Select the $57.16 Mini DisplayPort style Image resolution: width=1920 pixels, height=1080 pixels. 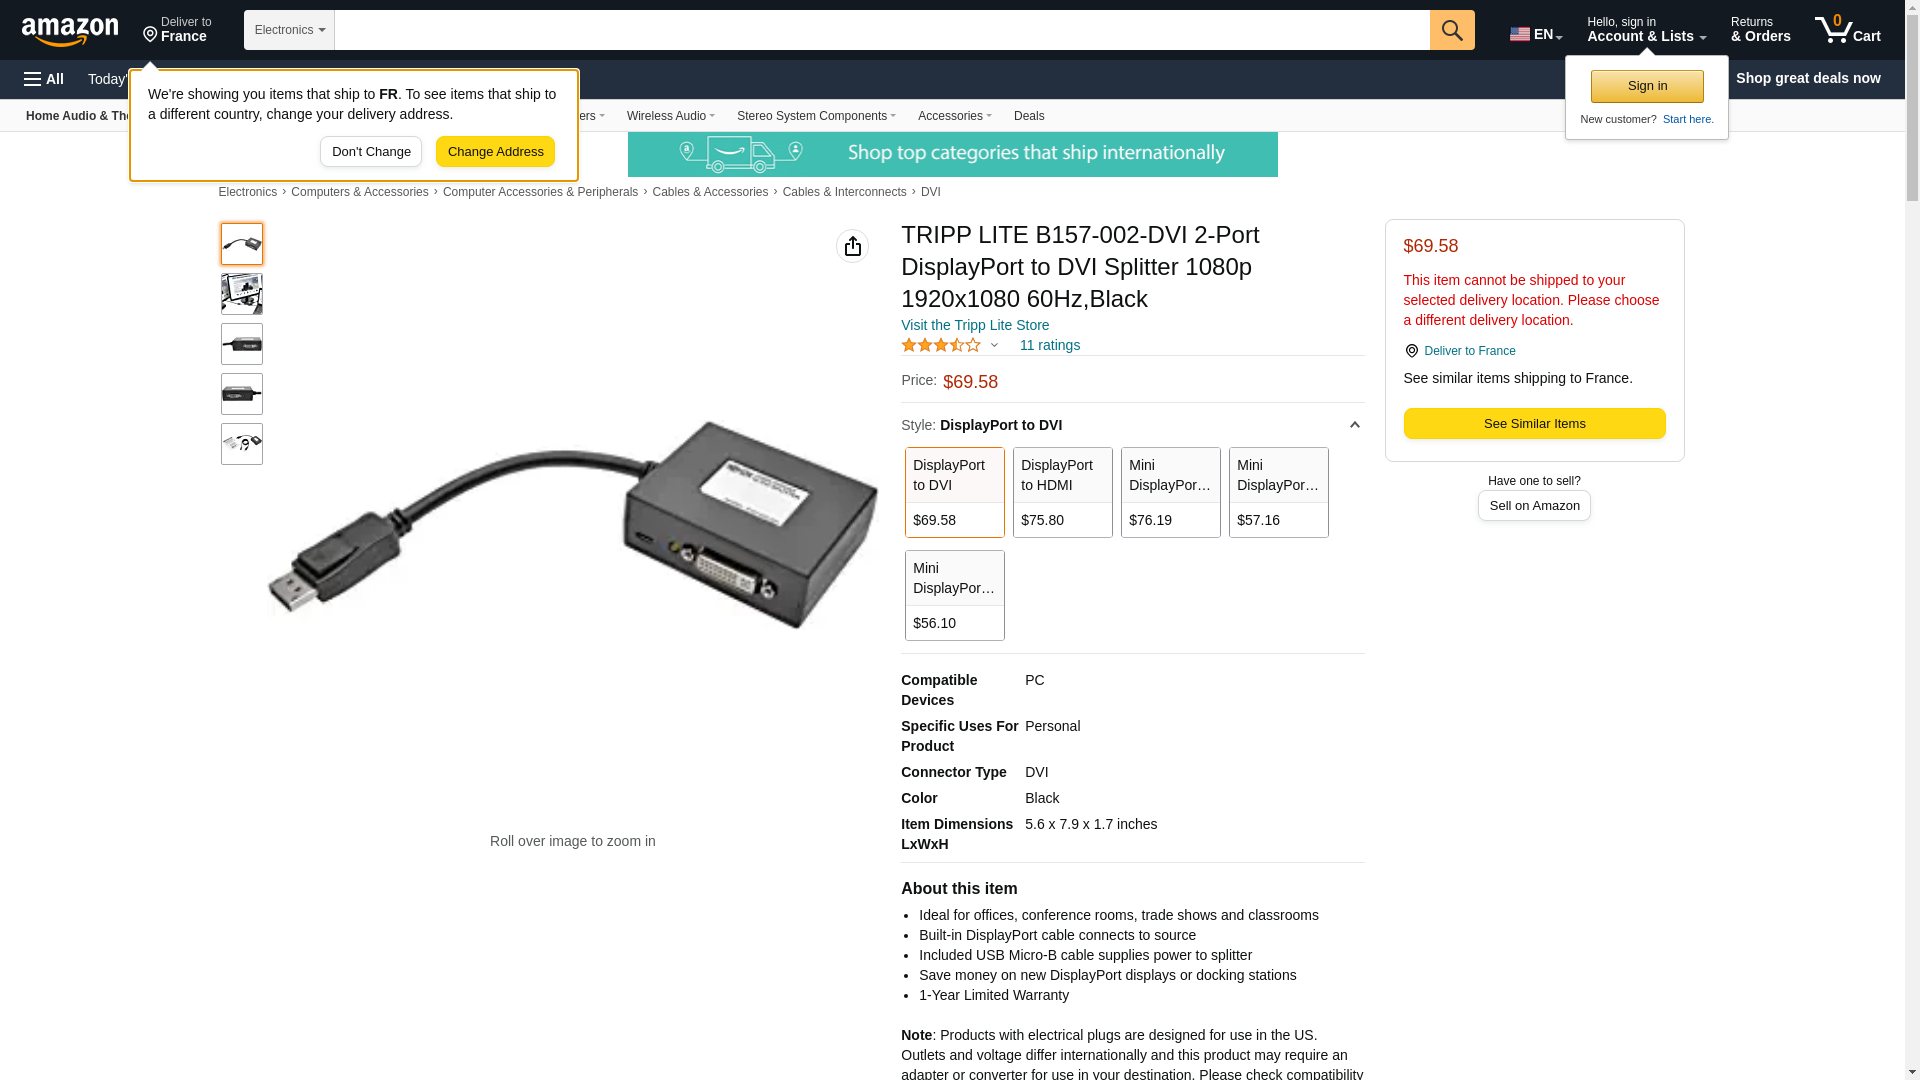(1278, 492)
